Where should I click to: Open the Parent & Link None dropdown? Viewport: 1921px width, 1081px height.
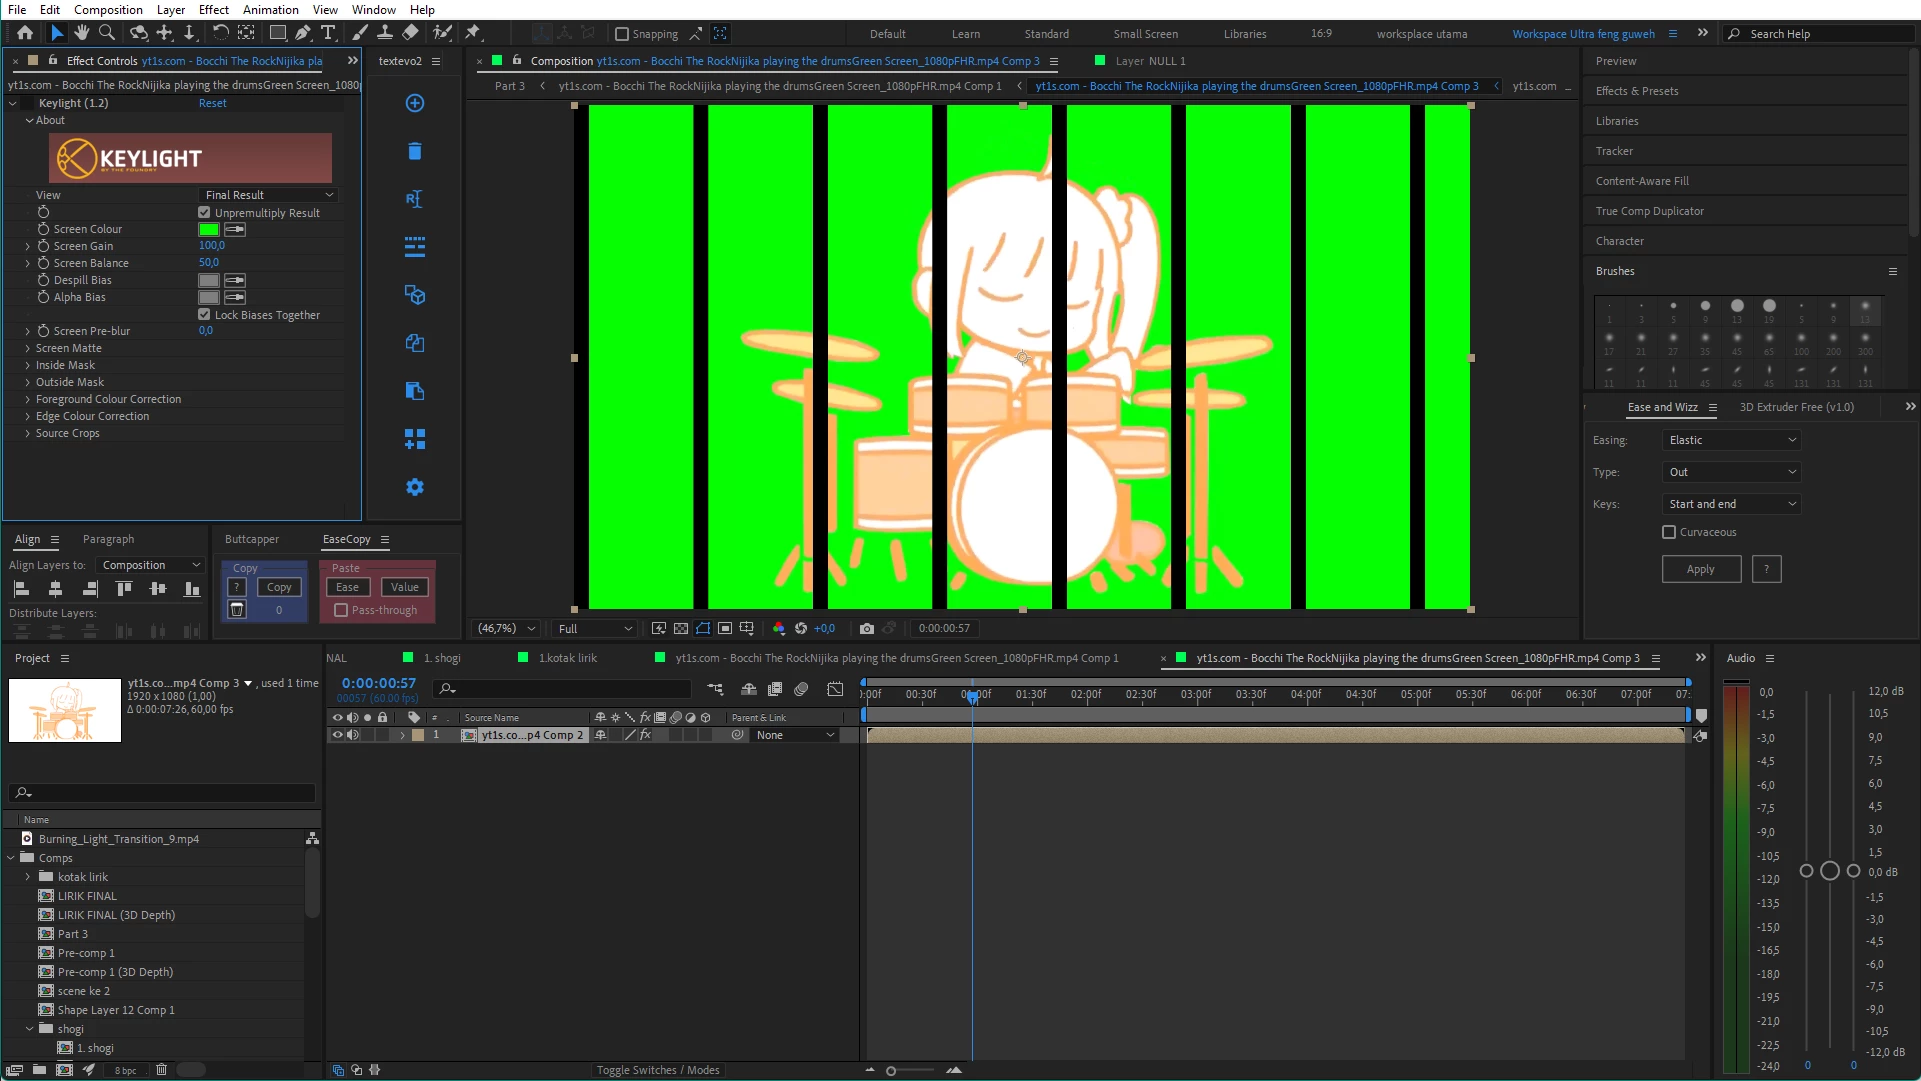(795, 735)
